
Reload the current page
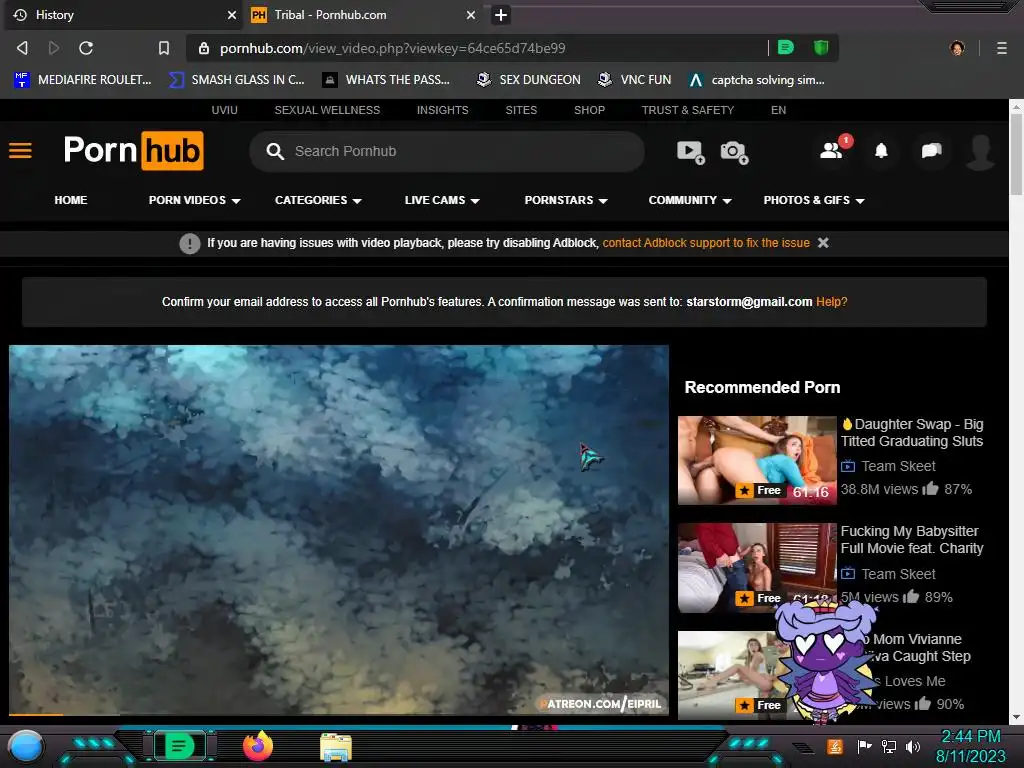(x=86, y=48)
